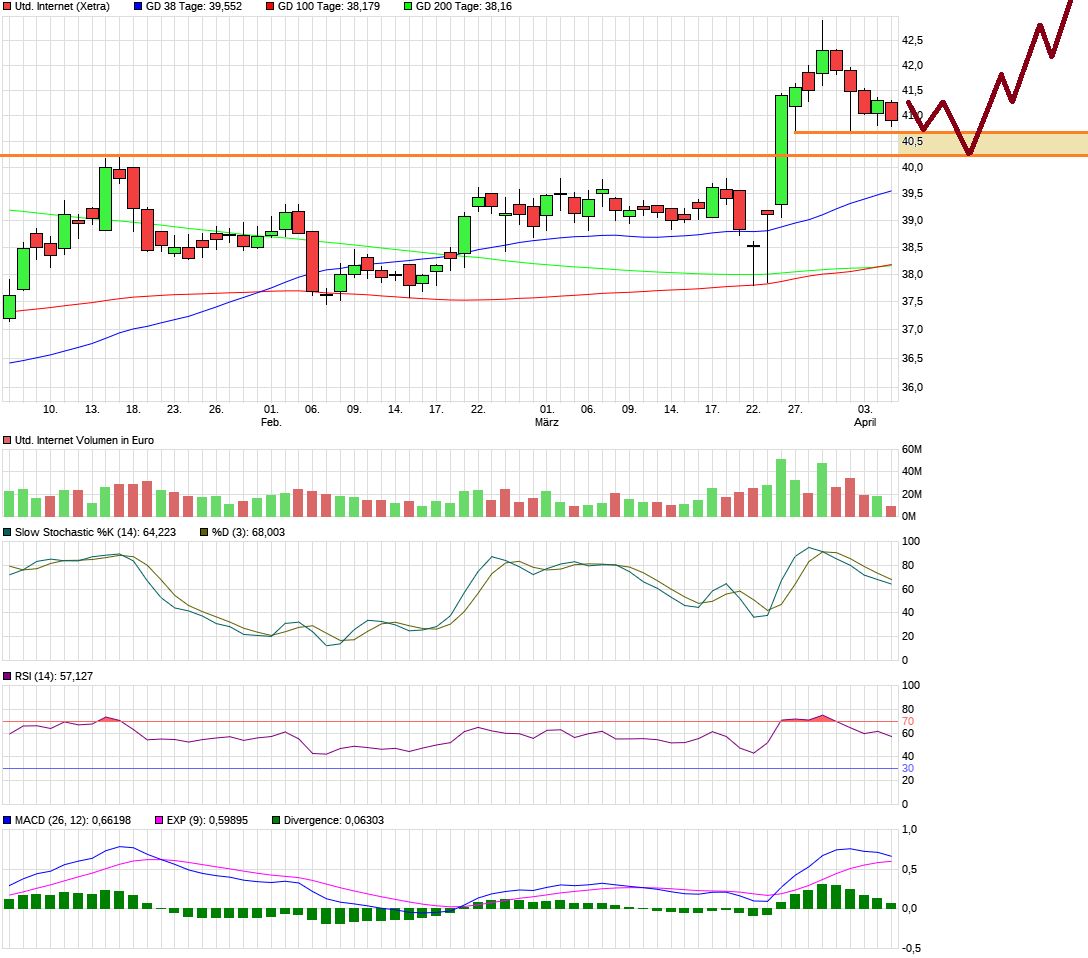Click the green GD 200 Tage legend swatch
The width and height of the screenshot is (1088, 958).
(408, 6)
